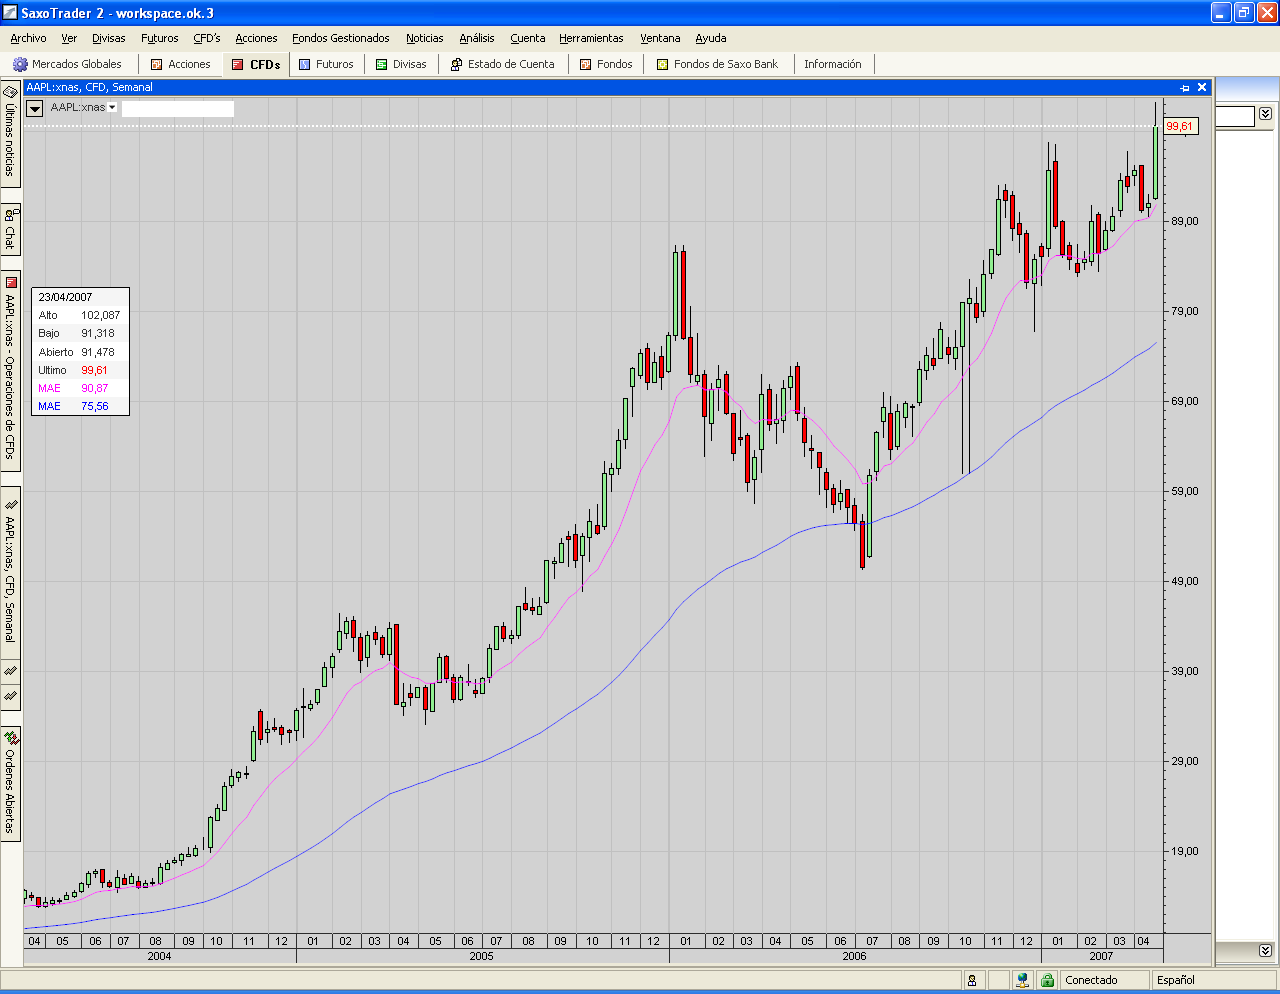Image resolution: width=1280 pixels, height=994 pixels.
Task: Switch to the Acciones workspace tab
Action: 180,64
